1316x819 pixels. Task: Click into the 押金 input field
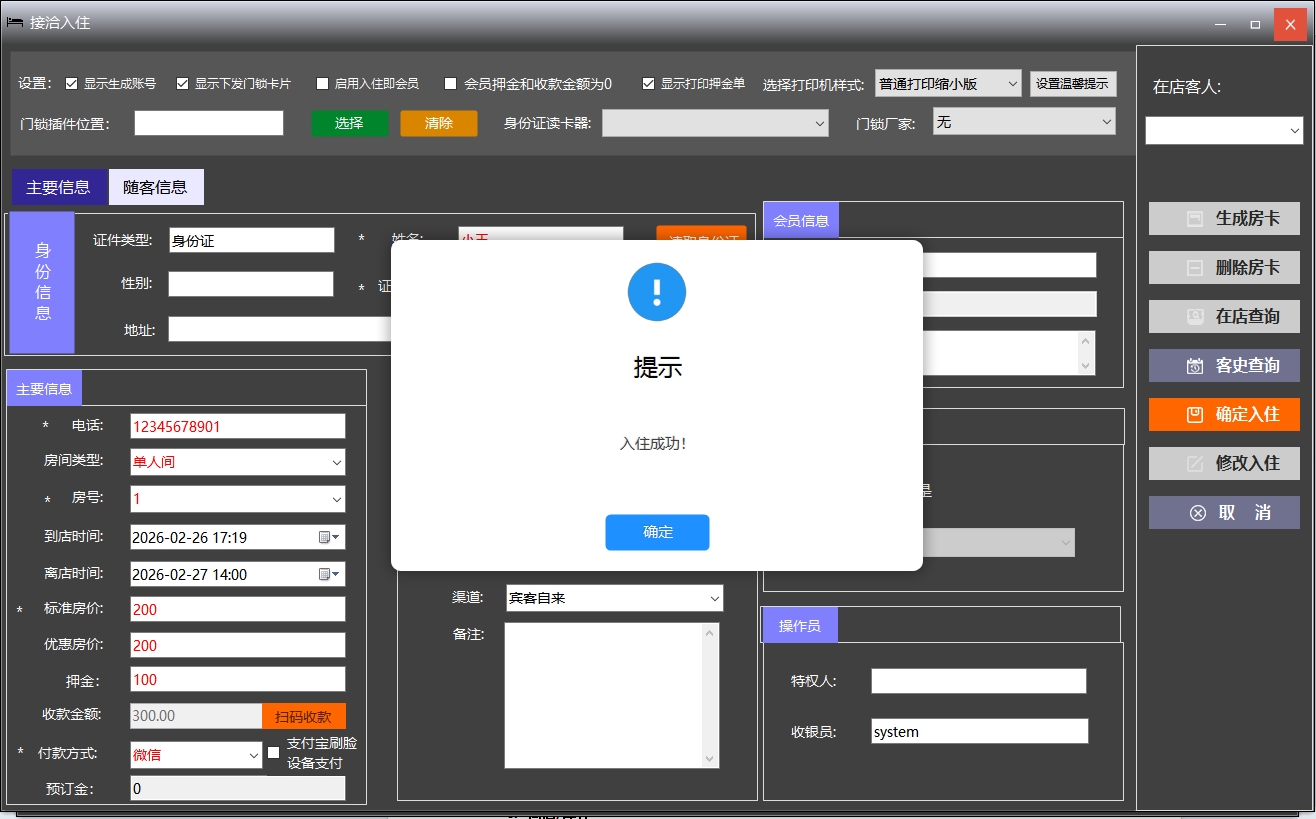point(237,679)
